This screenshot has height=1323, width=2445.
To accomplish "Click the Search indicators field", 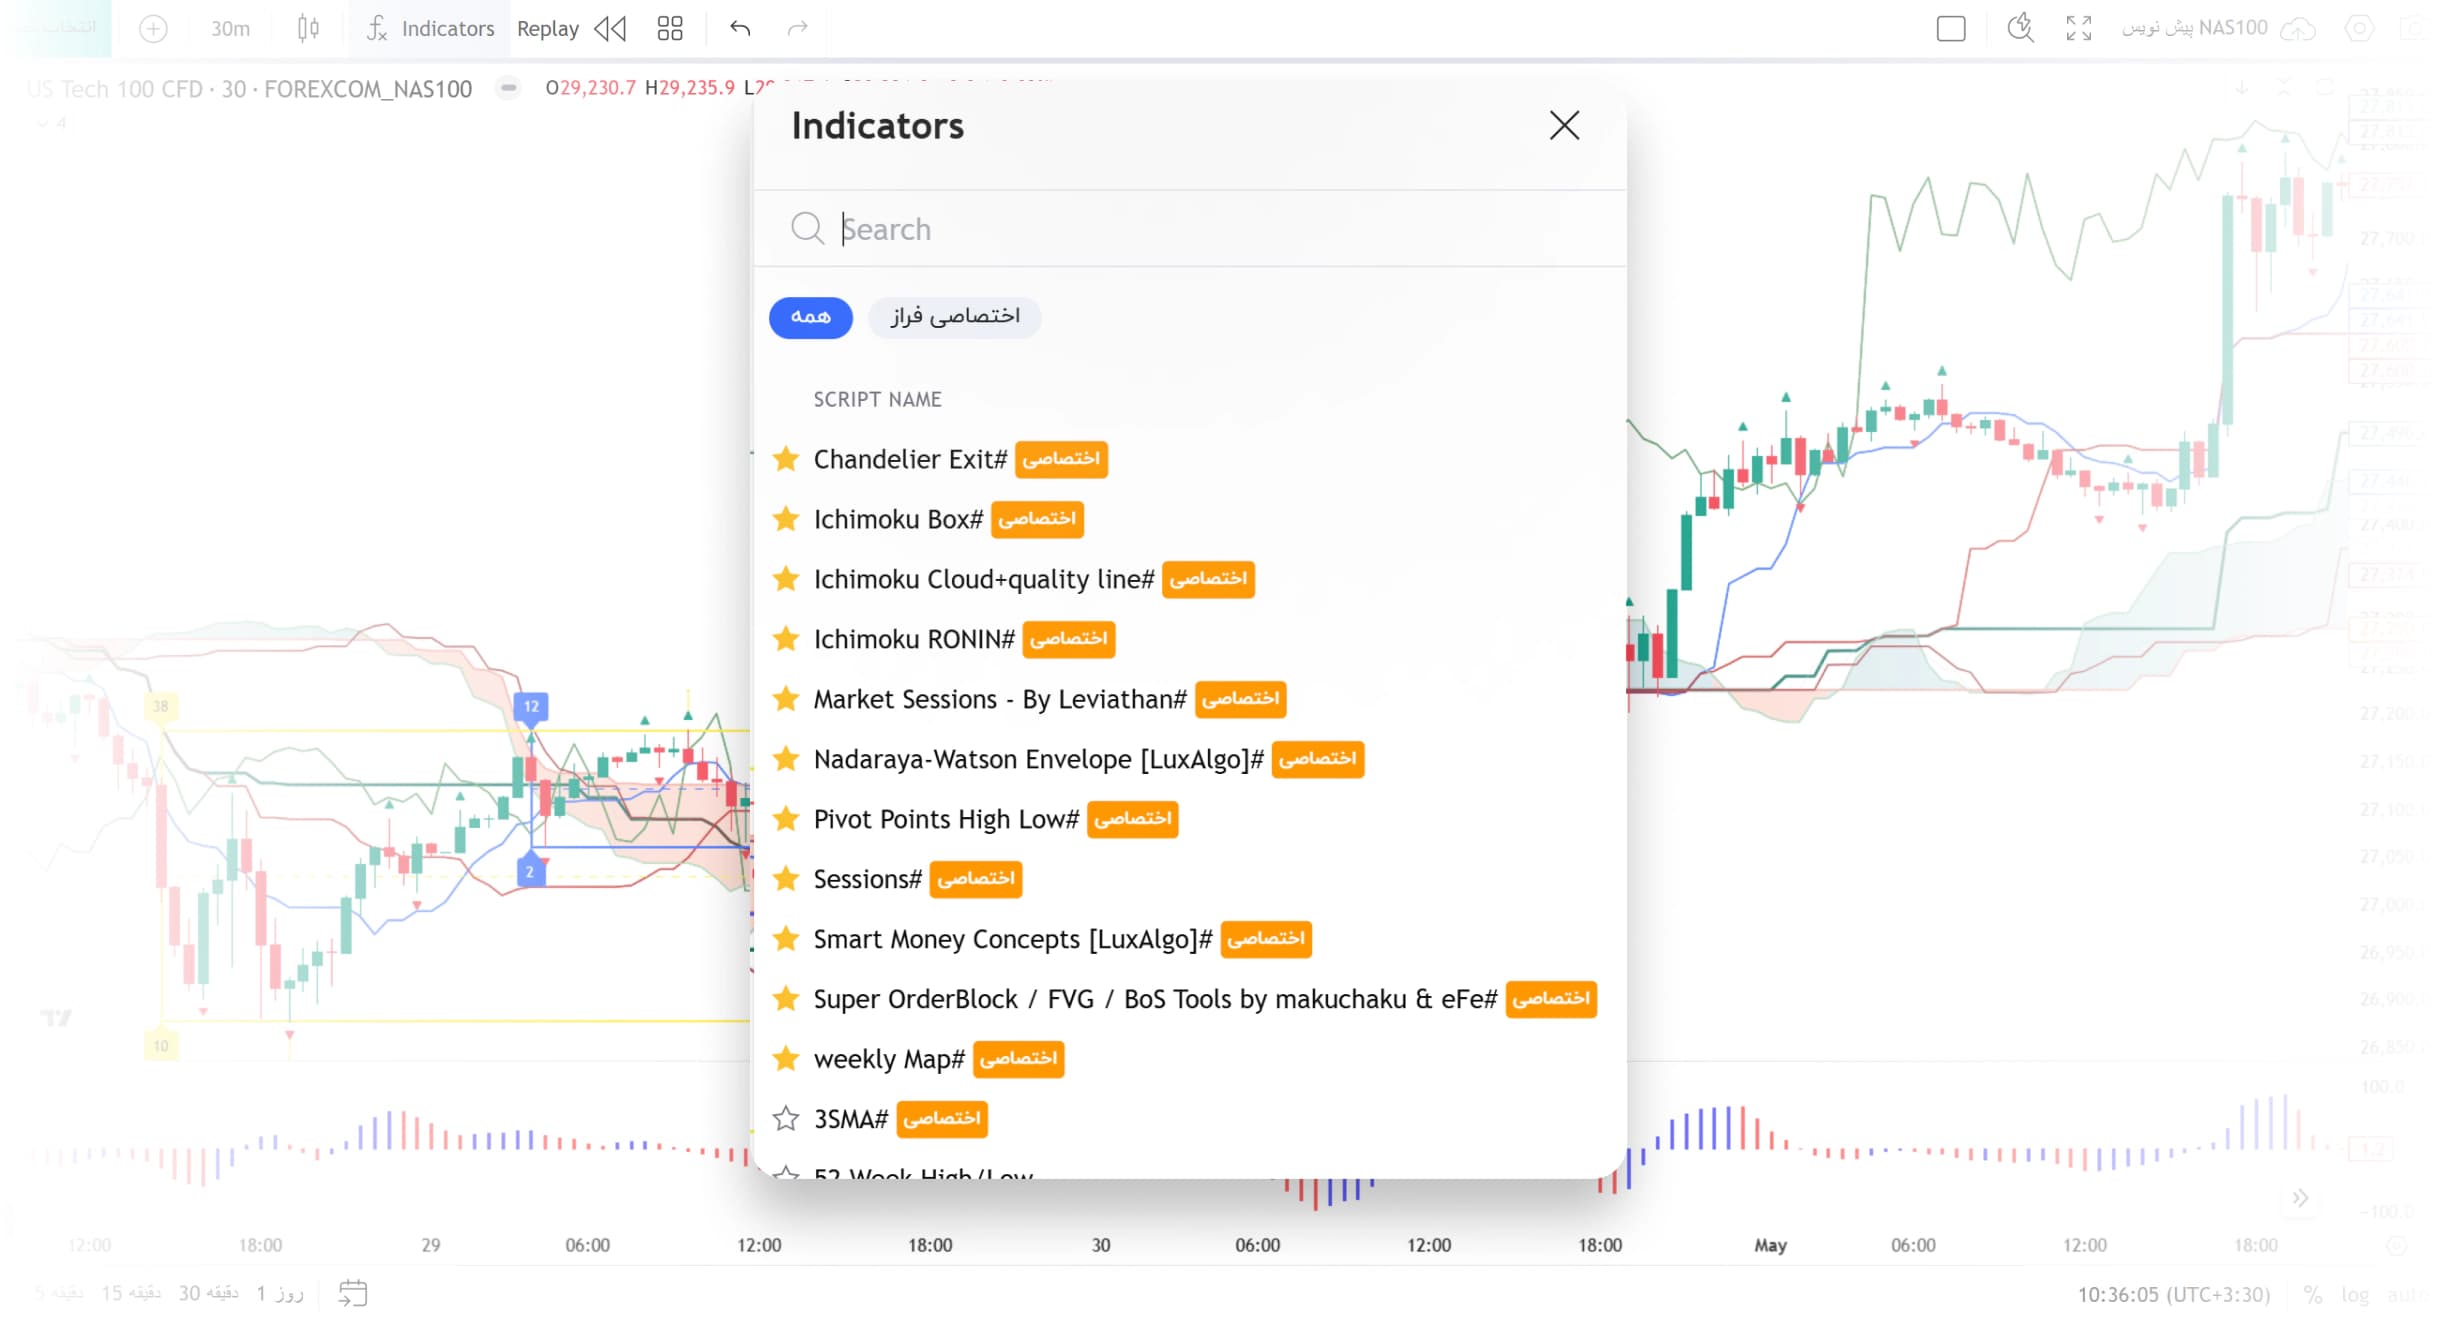I will pos(1190,229).
